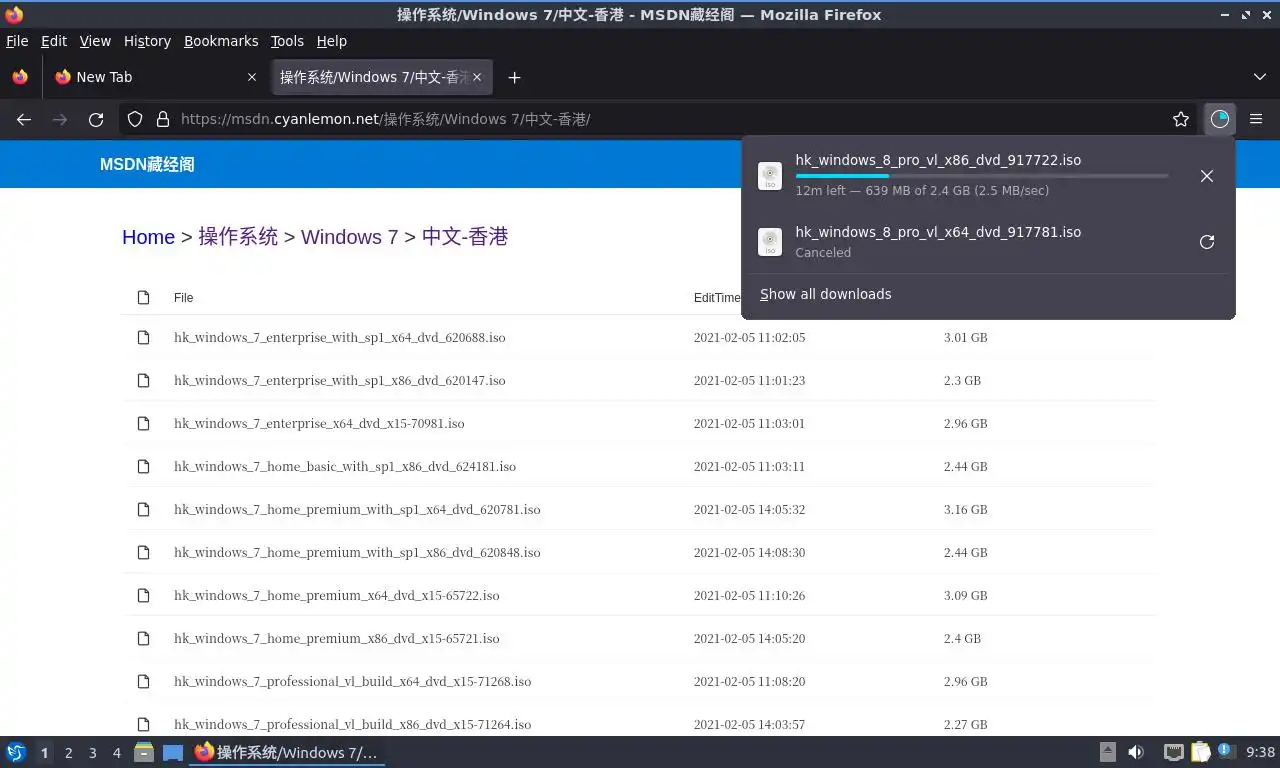Open hk_windows_7_enterprise_x64_dvd_x15-70981.iso

(x=319, y=424)
